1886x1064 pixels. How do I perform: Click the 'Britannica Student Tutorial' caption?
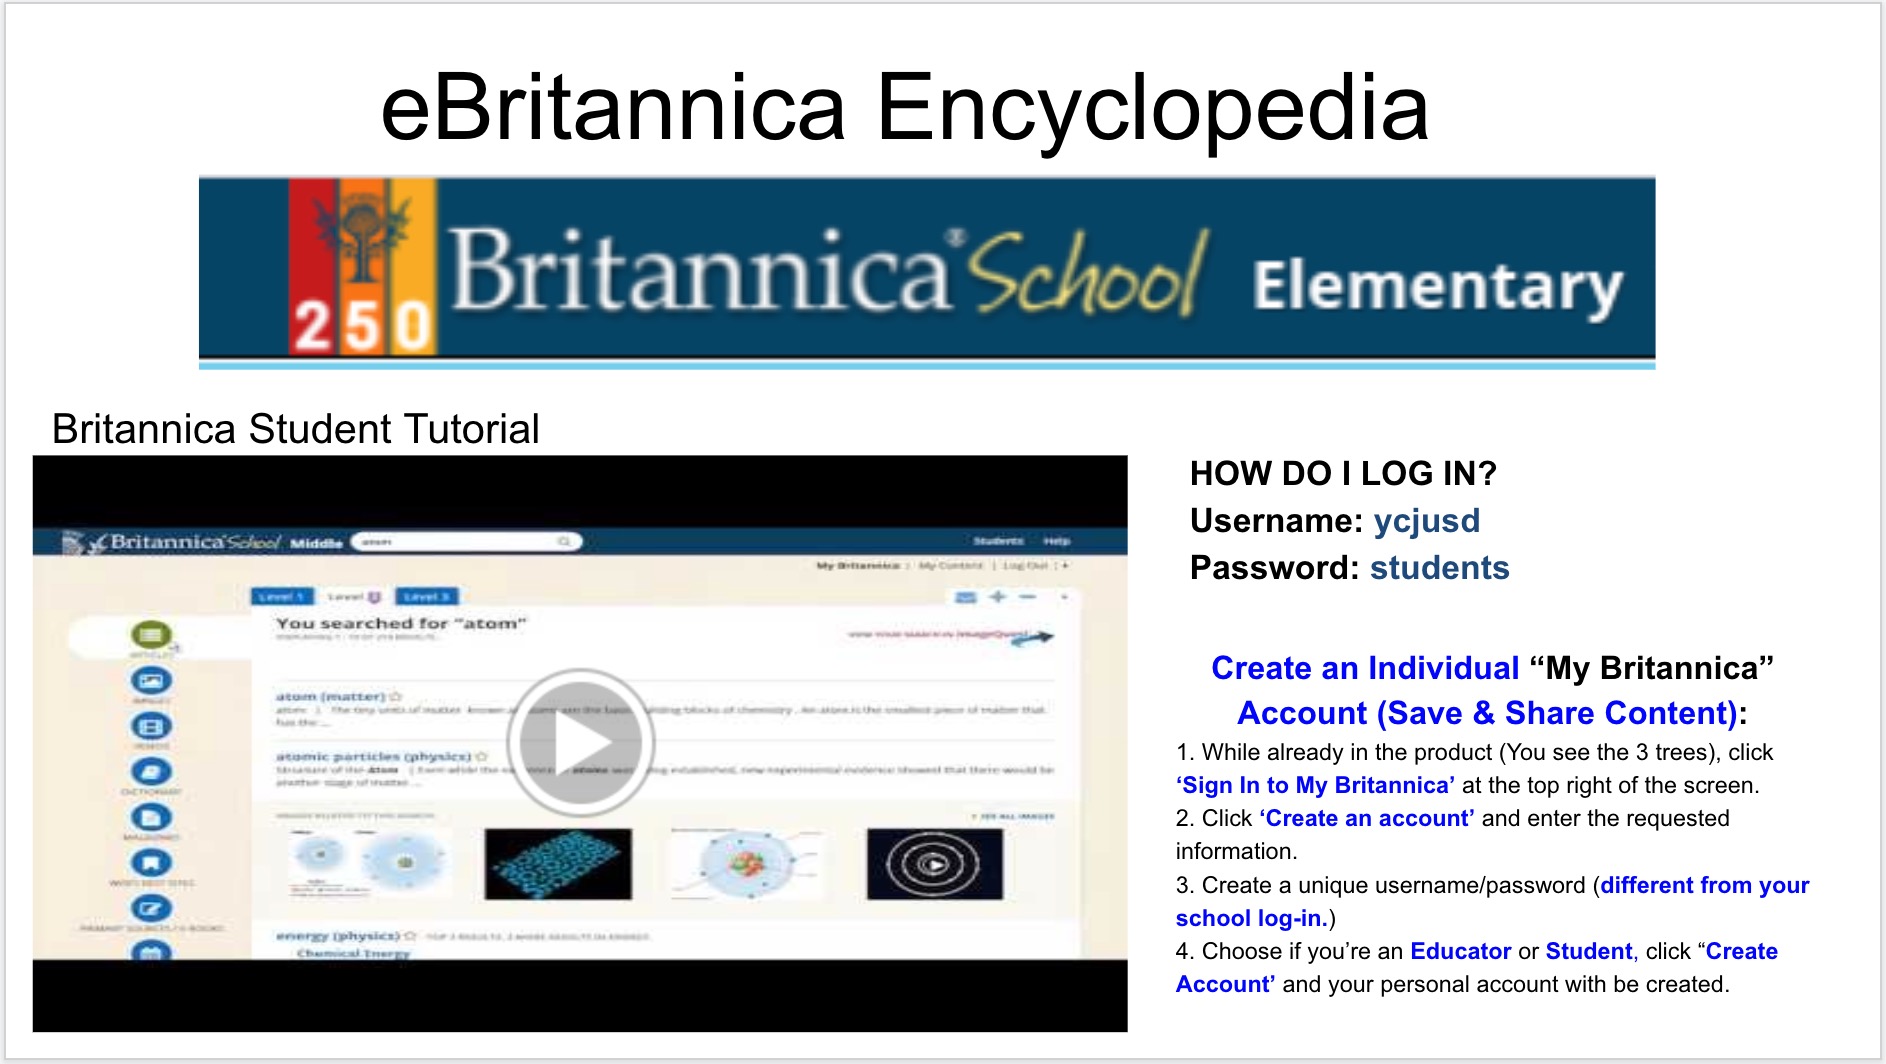pyautogui.click(x=295, y=429)
